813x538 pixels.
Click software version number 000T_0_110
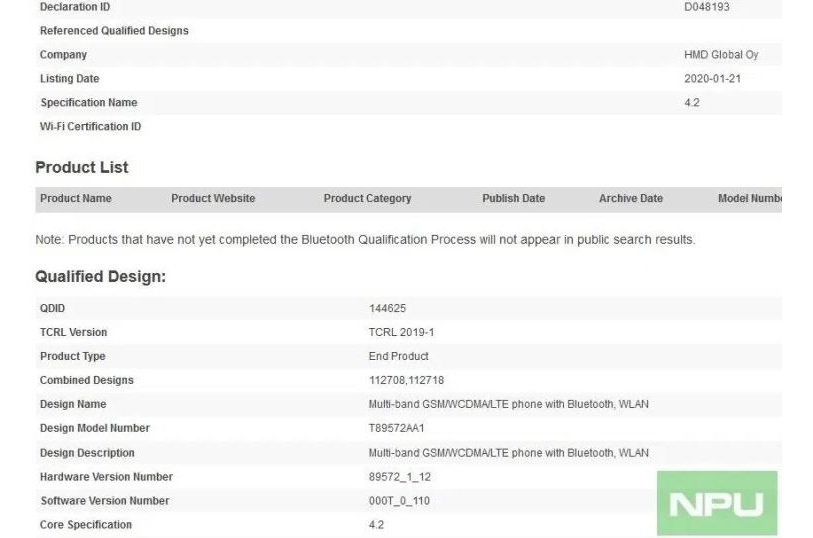(399, 501)
